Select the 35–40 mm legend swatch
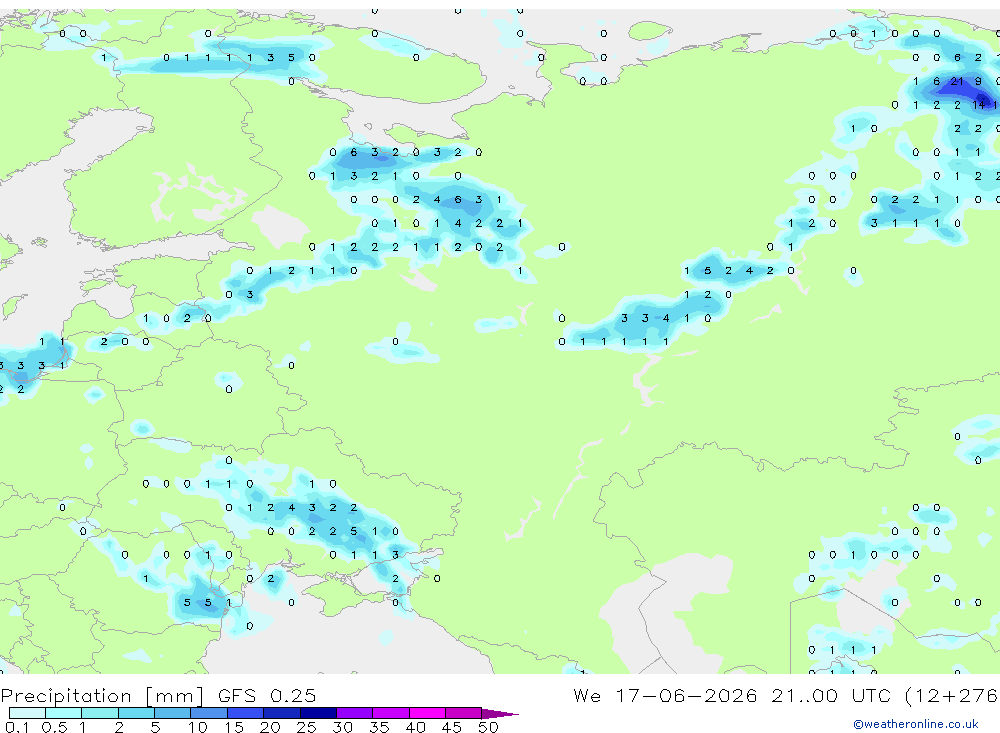The image size is (1000, 733). 391,713
